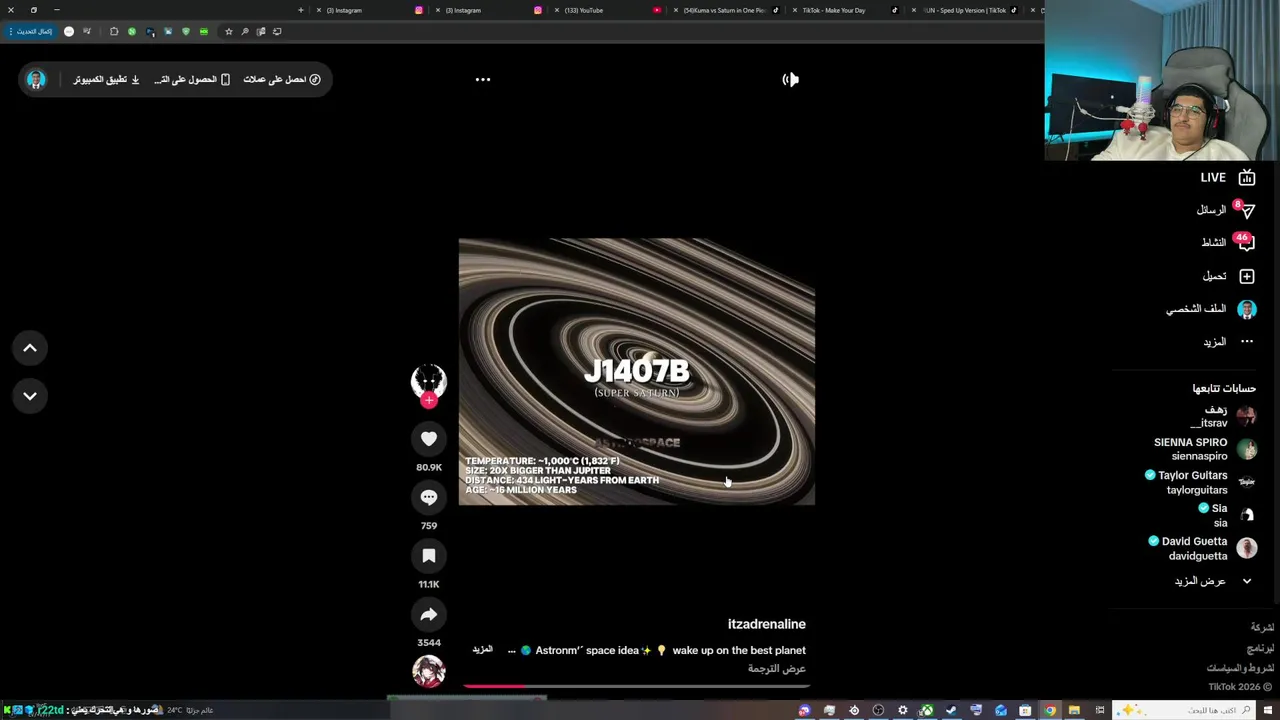1280x720 pixels.
Task: Switch to Kuma vs Saturn TikTok tab
Action: (x=726, y=10)
